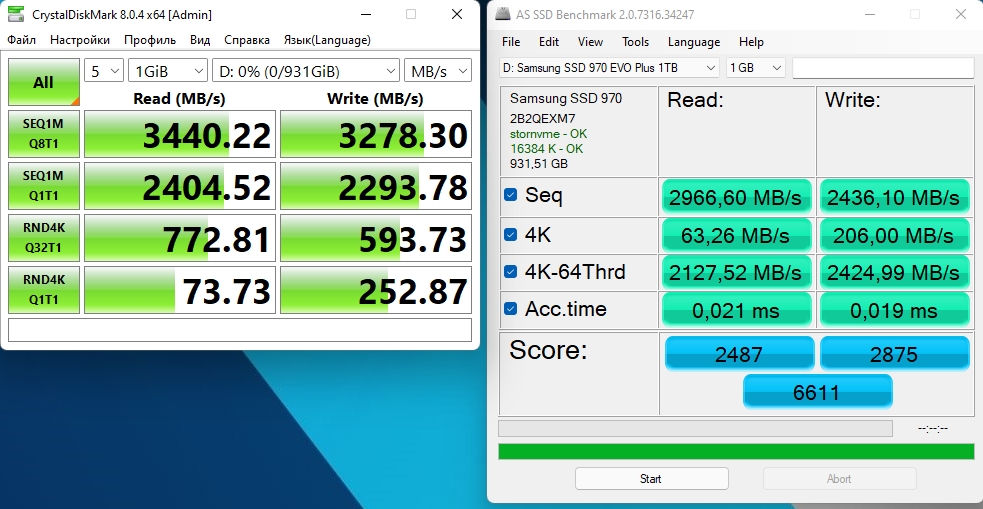
Task: Open the Настройки menu
Action: tap(80, 40)
